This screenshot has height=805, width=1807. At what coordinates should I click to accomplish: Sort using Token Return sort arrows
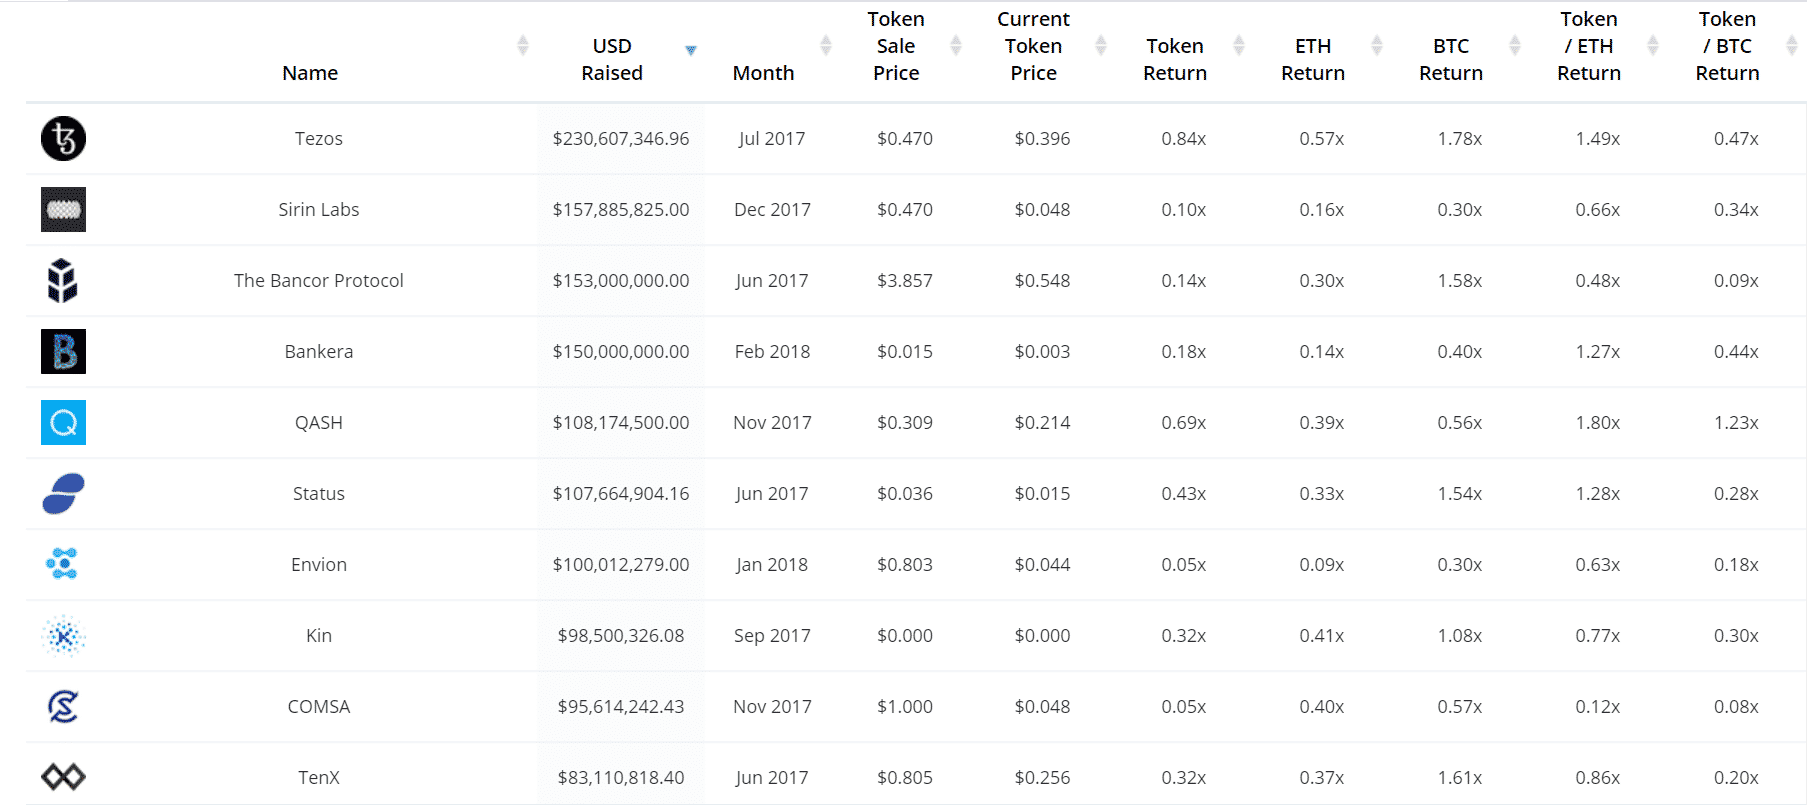tap(1239, 45)
